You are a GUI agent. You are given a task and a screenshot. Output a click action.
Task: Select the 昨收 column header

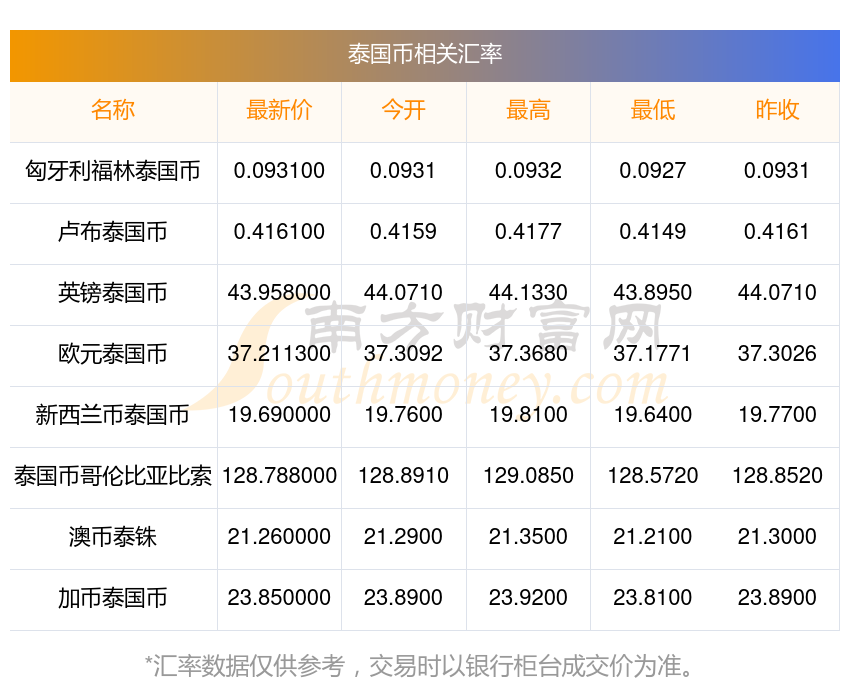(777, 111)
